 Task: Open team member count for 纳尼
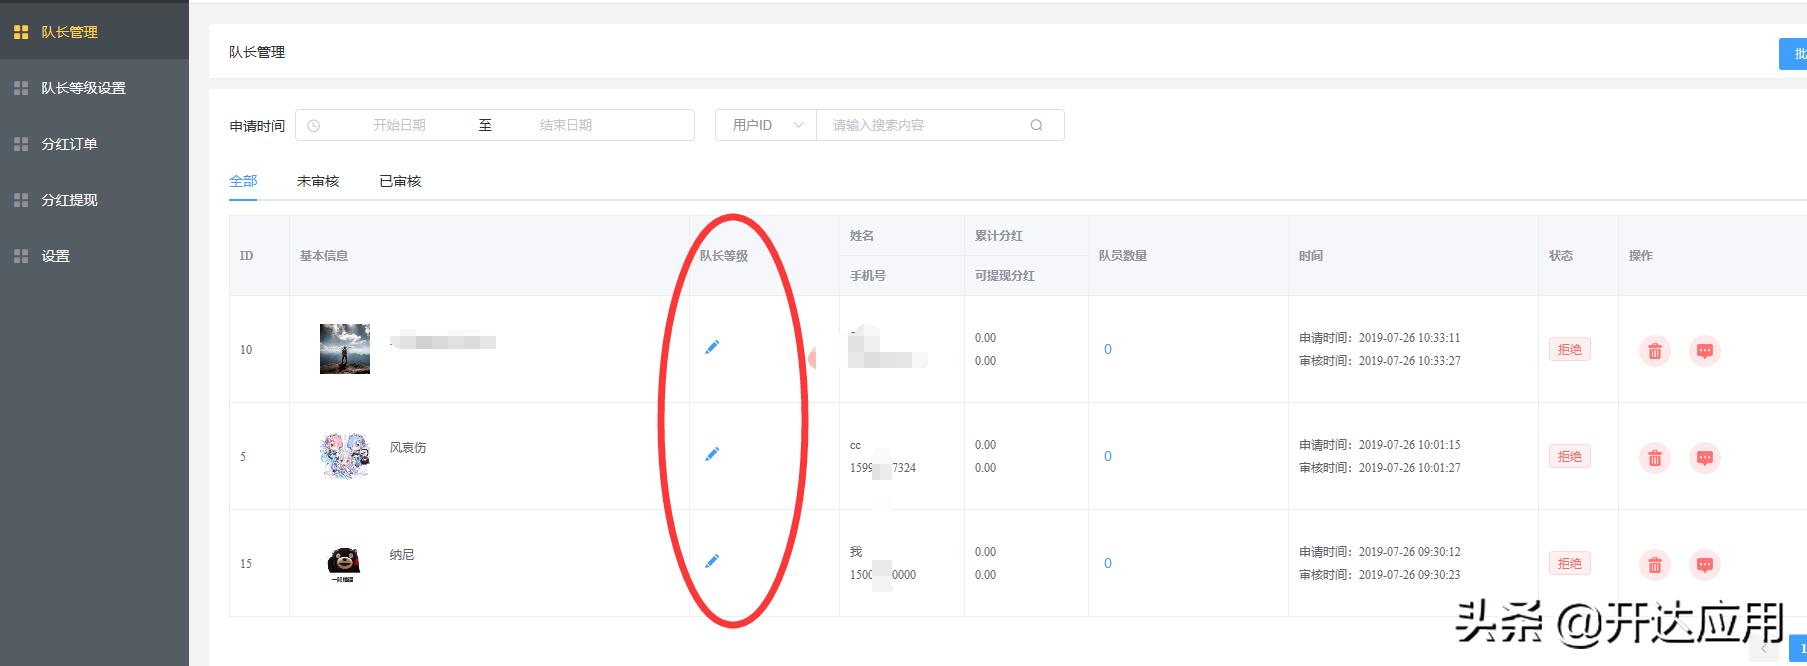tap(1107, 563)
